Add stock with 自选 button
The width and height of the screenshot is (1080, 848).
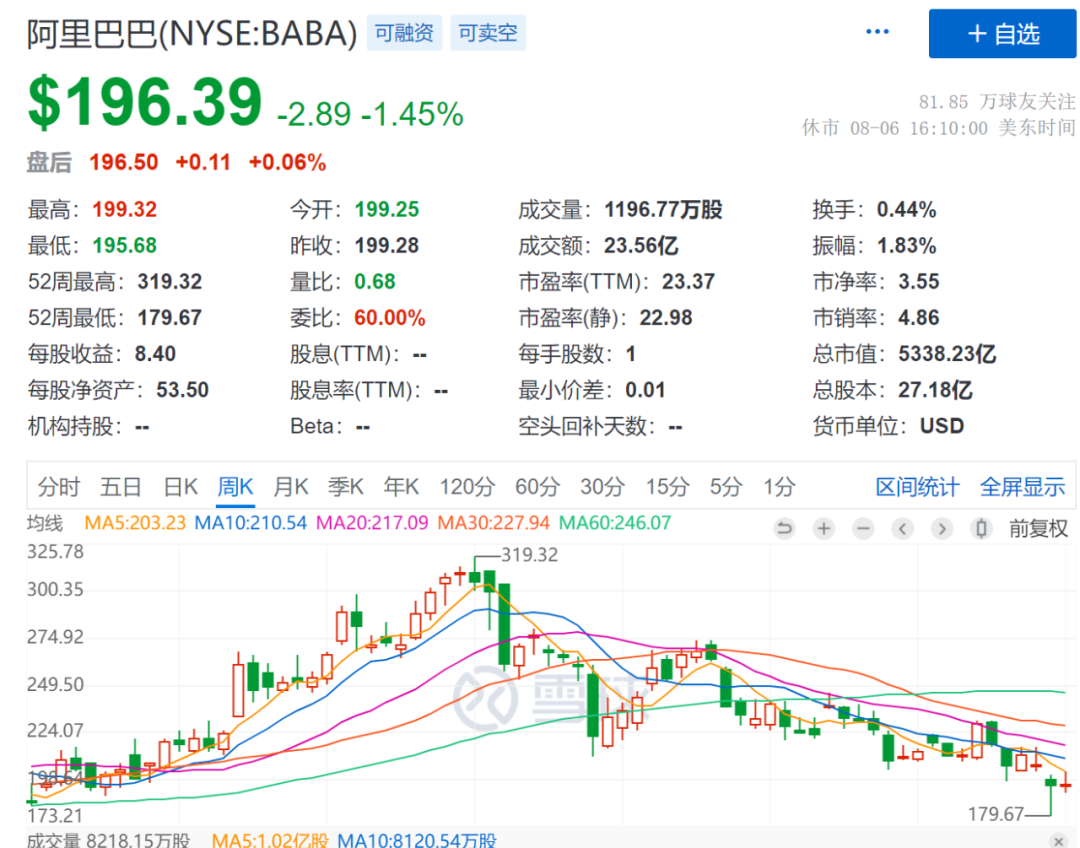(1002, 33)
